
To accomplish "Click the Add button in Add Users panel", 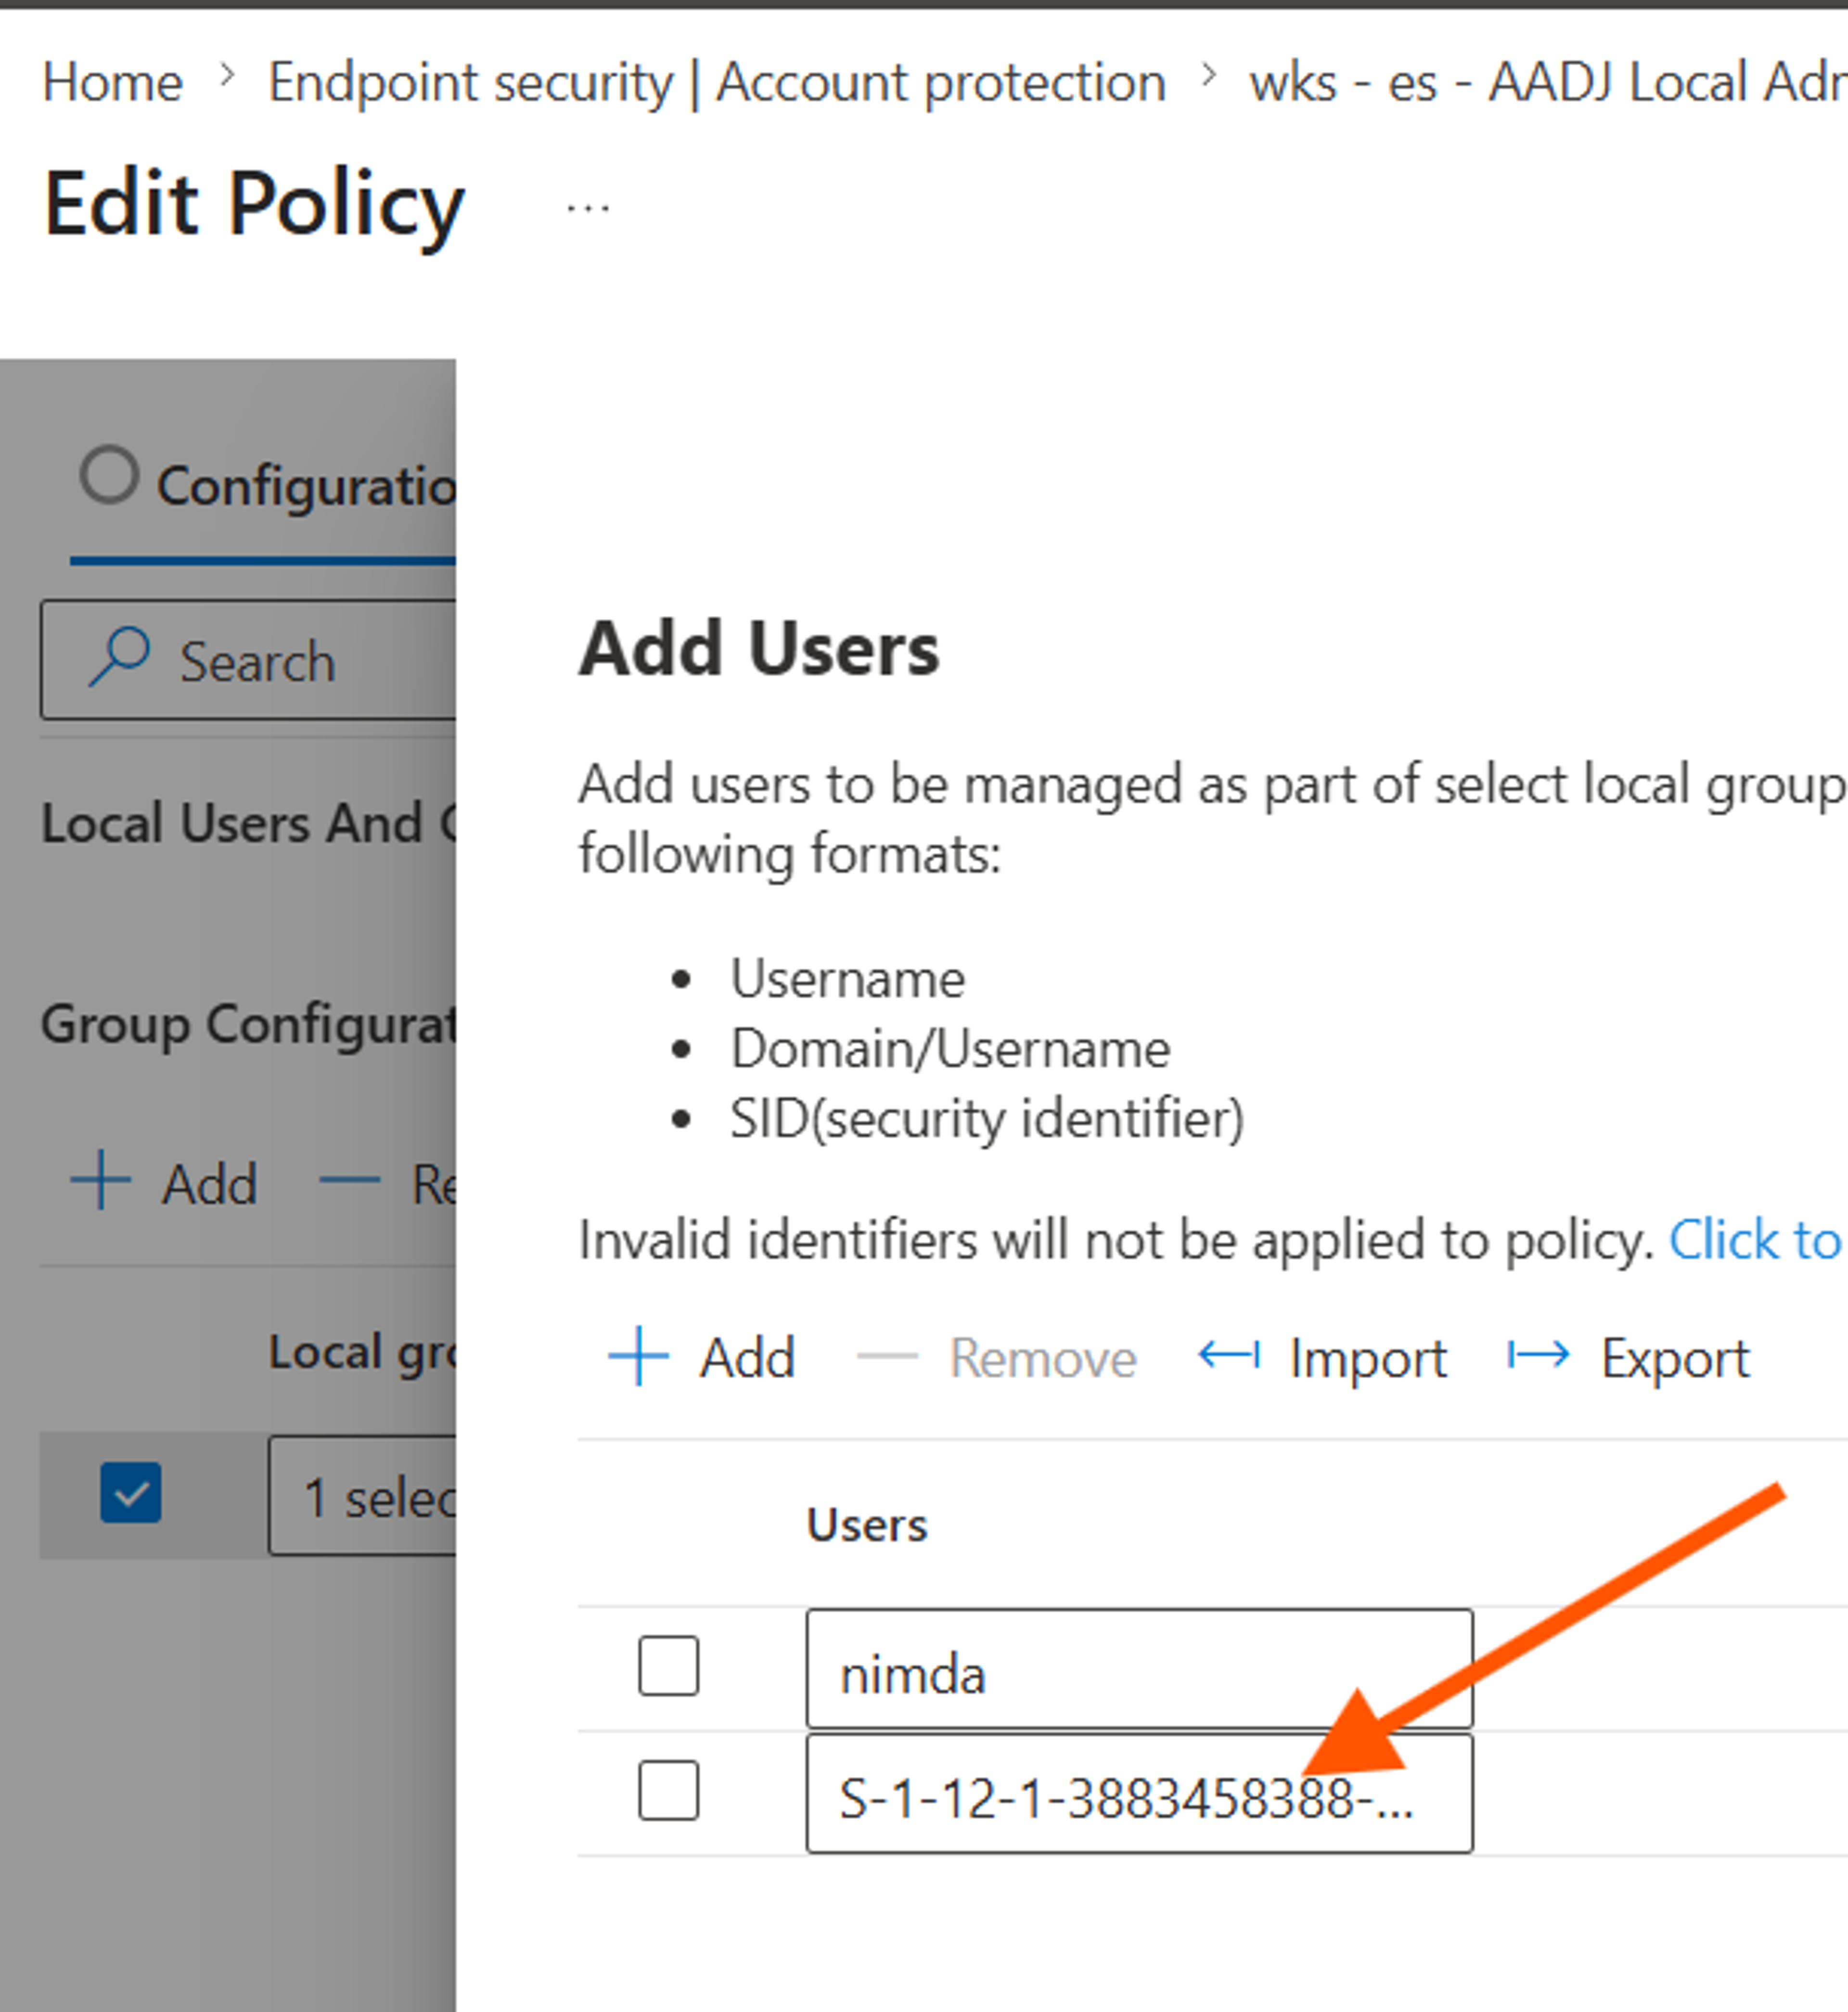I will pos(702,1357).
